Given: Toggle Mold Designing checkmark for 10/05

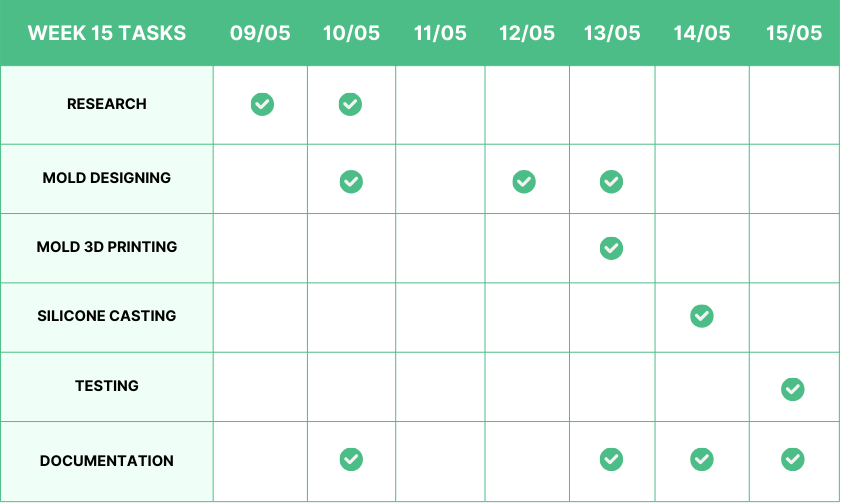Looking at the screenshot, I should tap(350, 181).
